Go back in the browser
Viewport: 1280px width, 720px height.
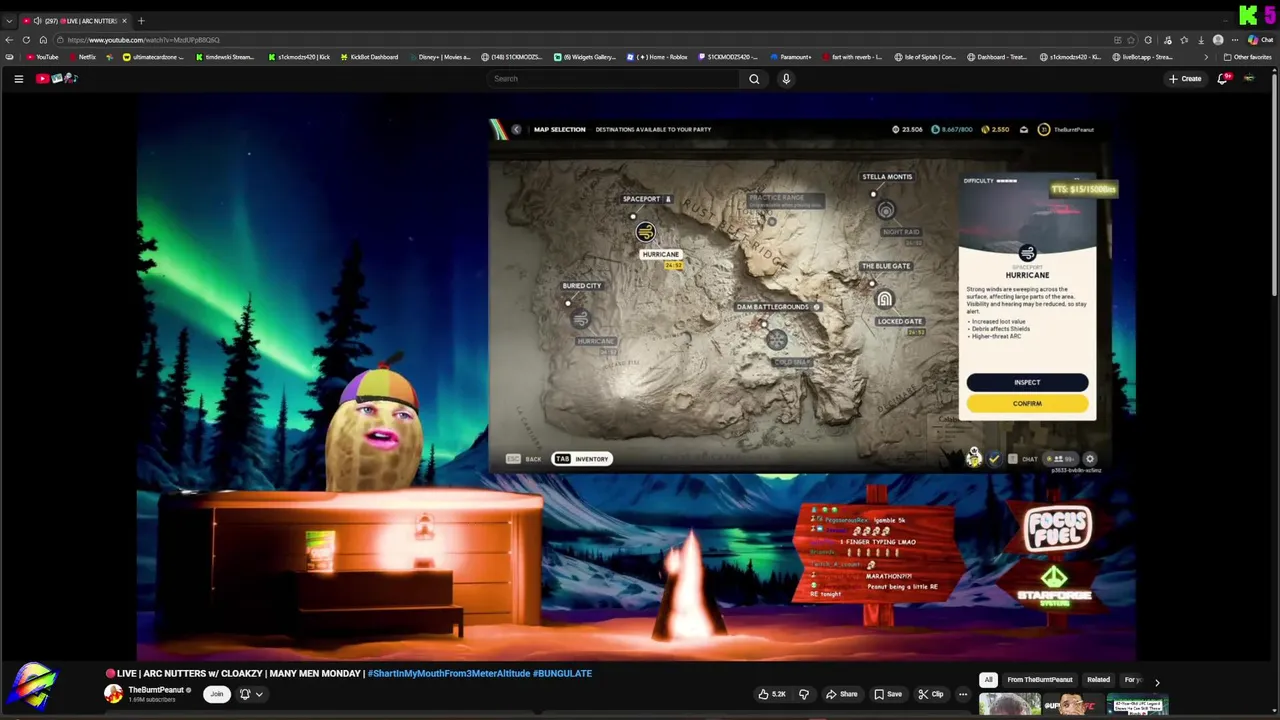point(9,40)
